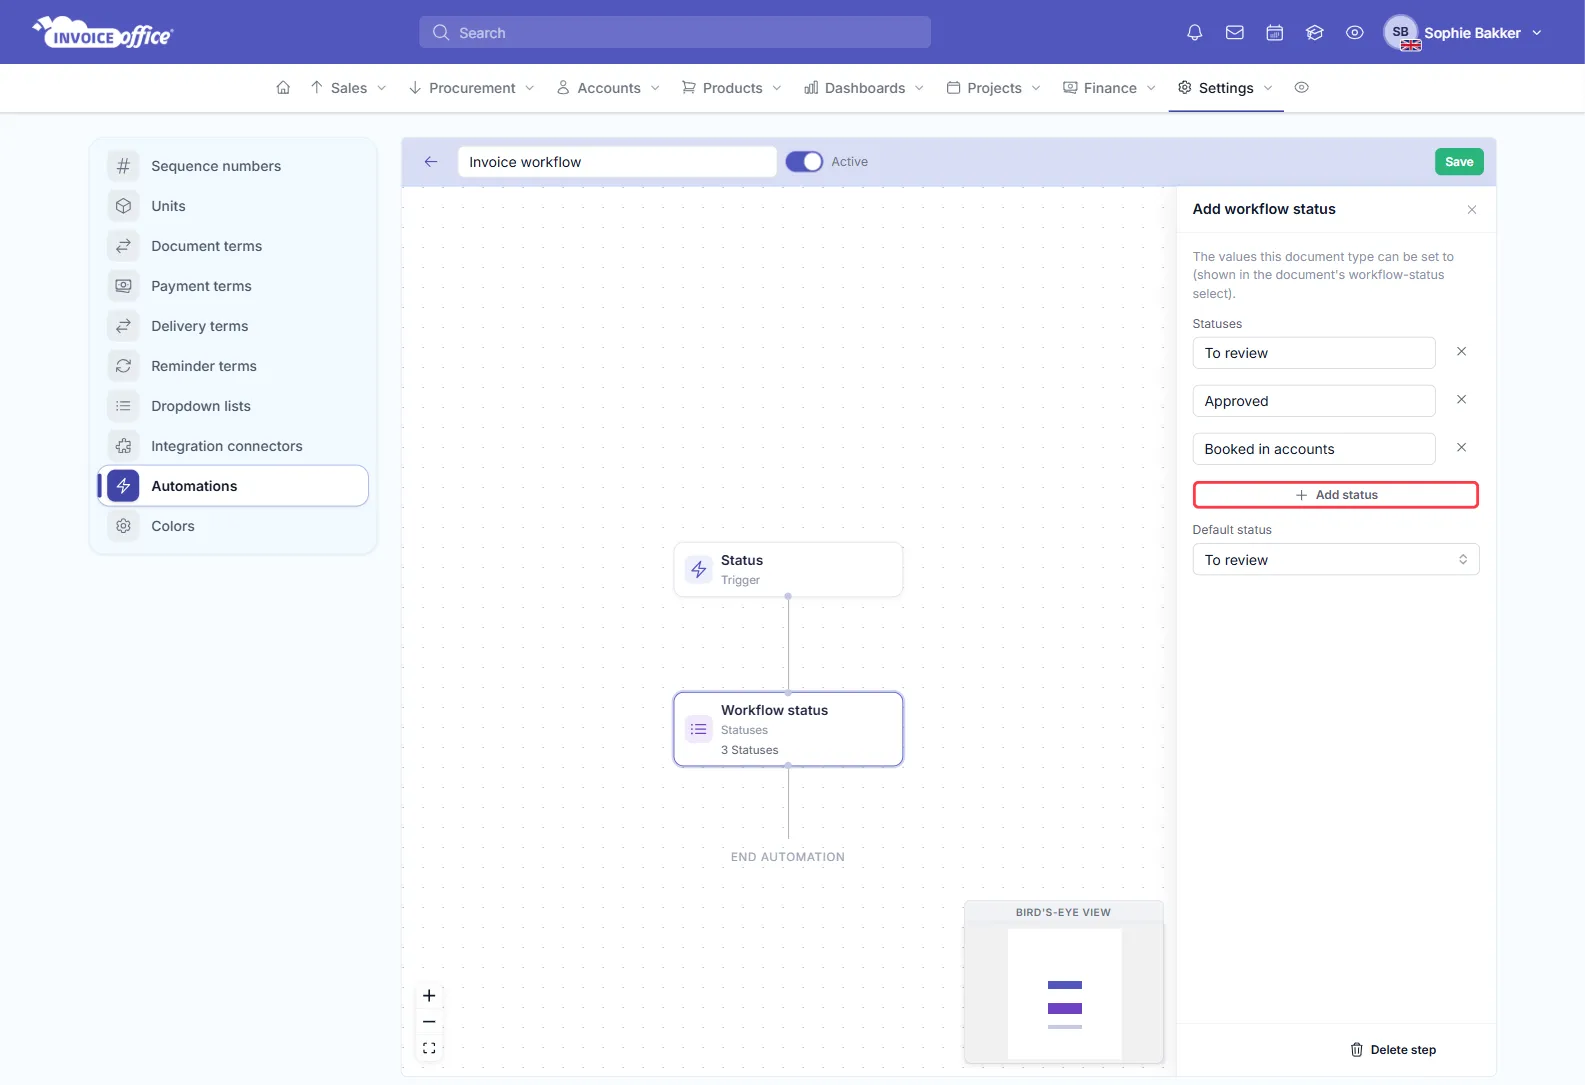Image resolution: width=1585 pixels, height=1085 pixels.
Task: Open the Finance menu
Action: click(1109, 88)
